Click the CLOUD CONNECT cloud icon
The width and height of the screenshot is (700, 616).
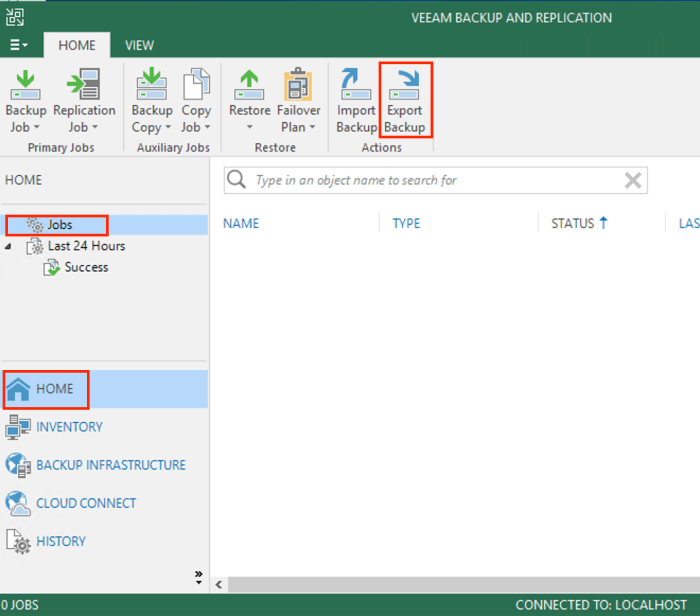coord(18,504)
